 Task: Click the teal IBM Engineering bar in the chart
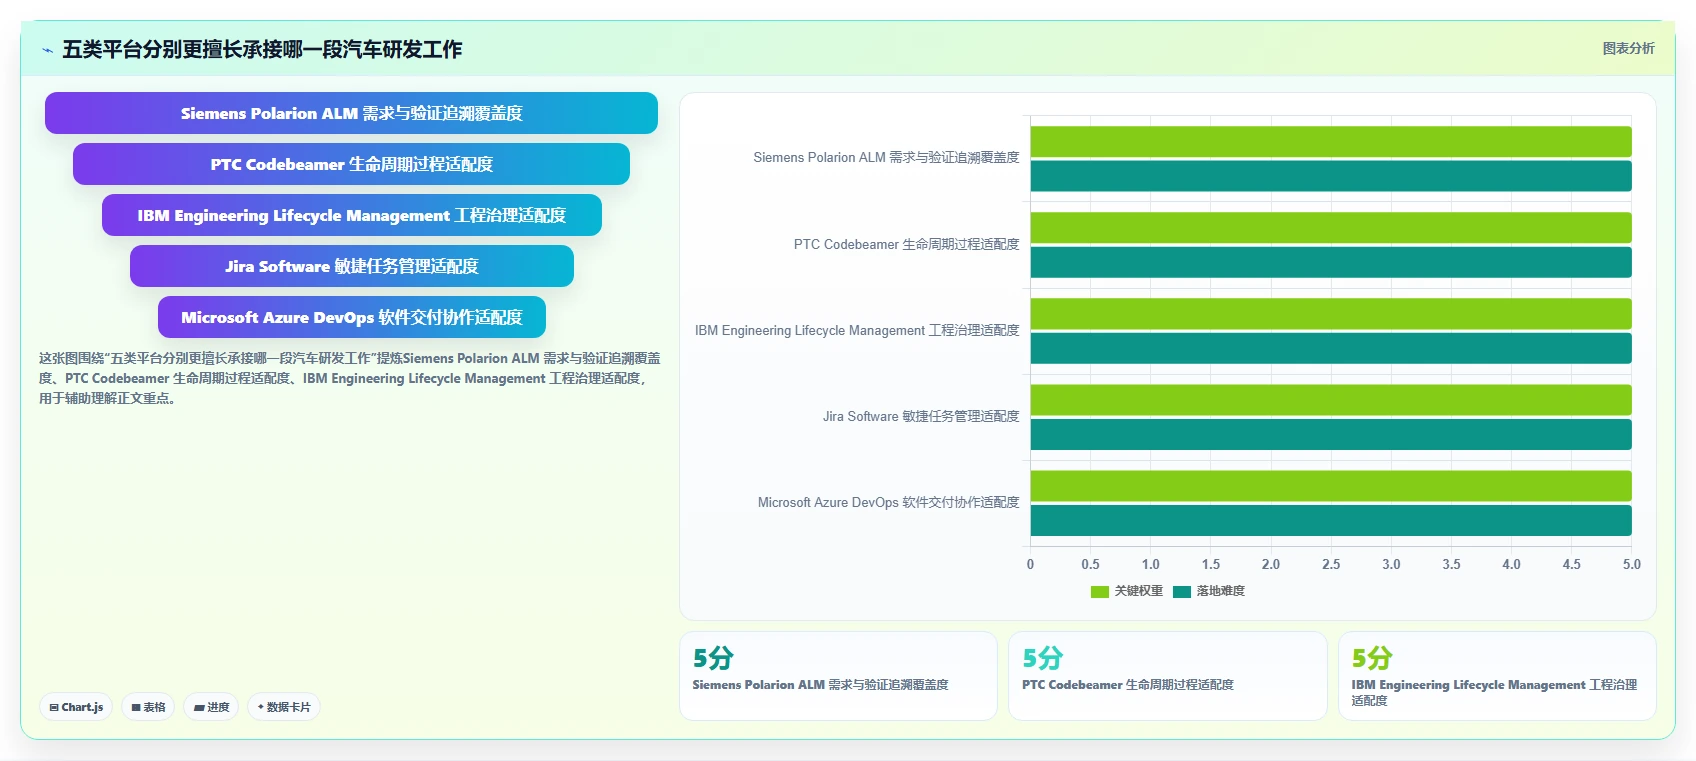pyautogui.click(x=1331, y=348)
